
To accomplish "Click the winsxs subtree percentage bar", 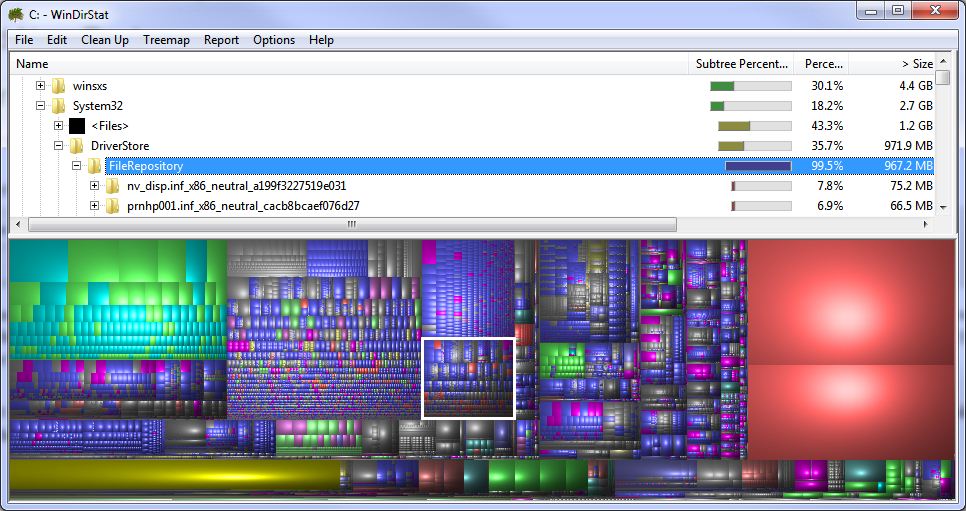I will pos(751,86).
